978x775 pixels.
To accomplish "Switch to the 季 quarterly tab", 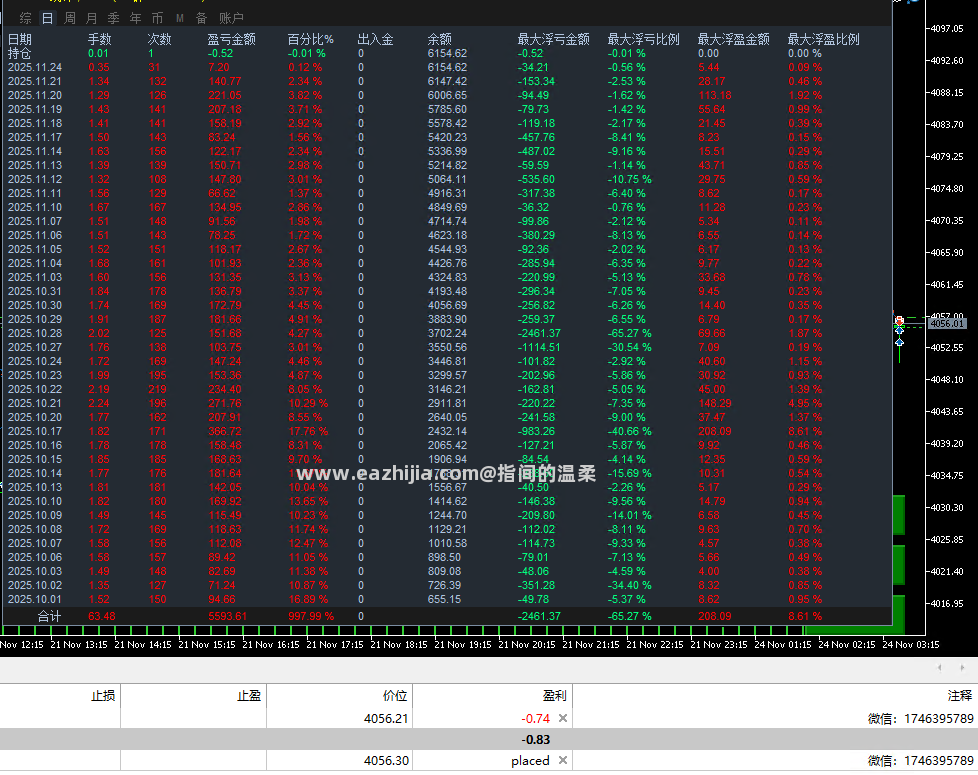I will pyautogui.click(x=114, y=18).
